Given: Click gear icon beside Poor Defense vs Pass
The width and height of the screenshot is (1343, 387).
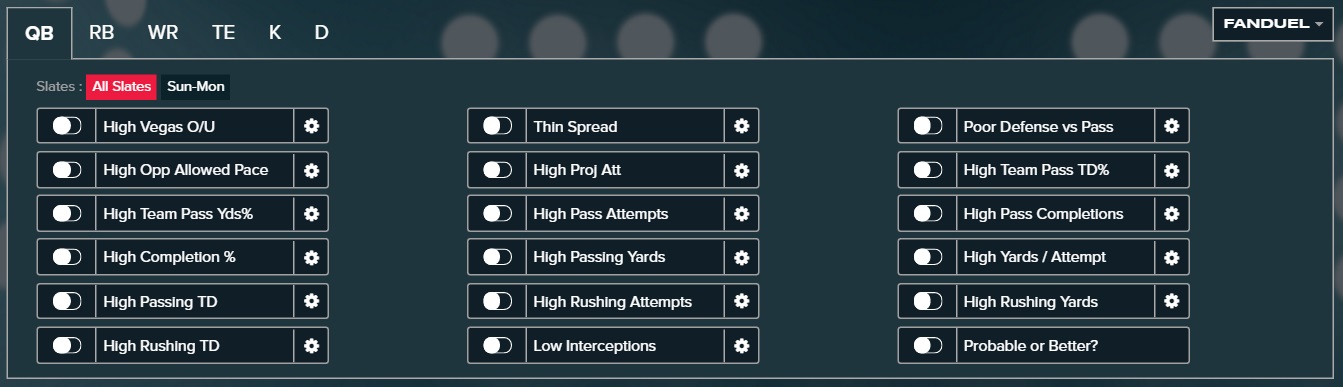Looking at the screenshot, I should (1171, 126).
